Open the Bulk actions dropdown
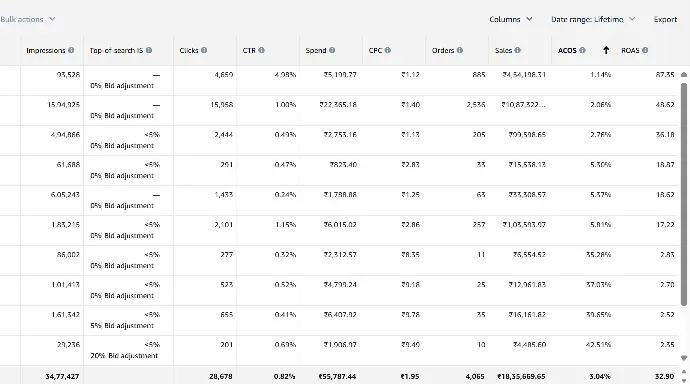 [x=28, y=19]
